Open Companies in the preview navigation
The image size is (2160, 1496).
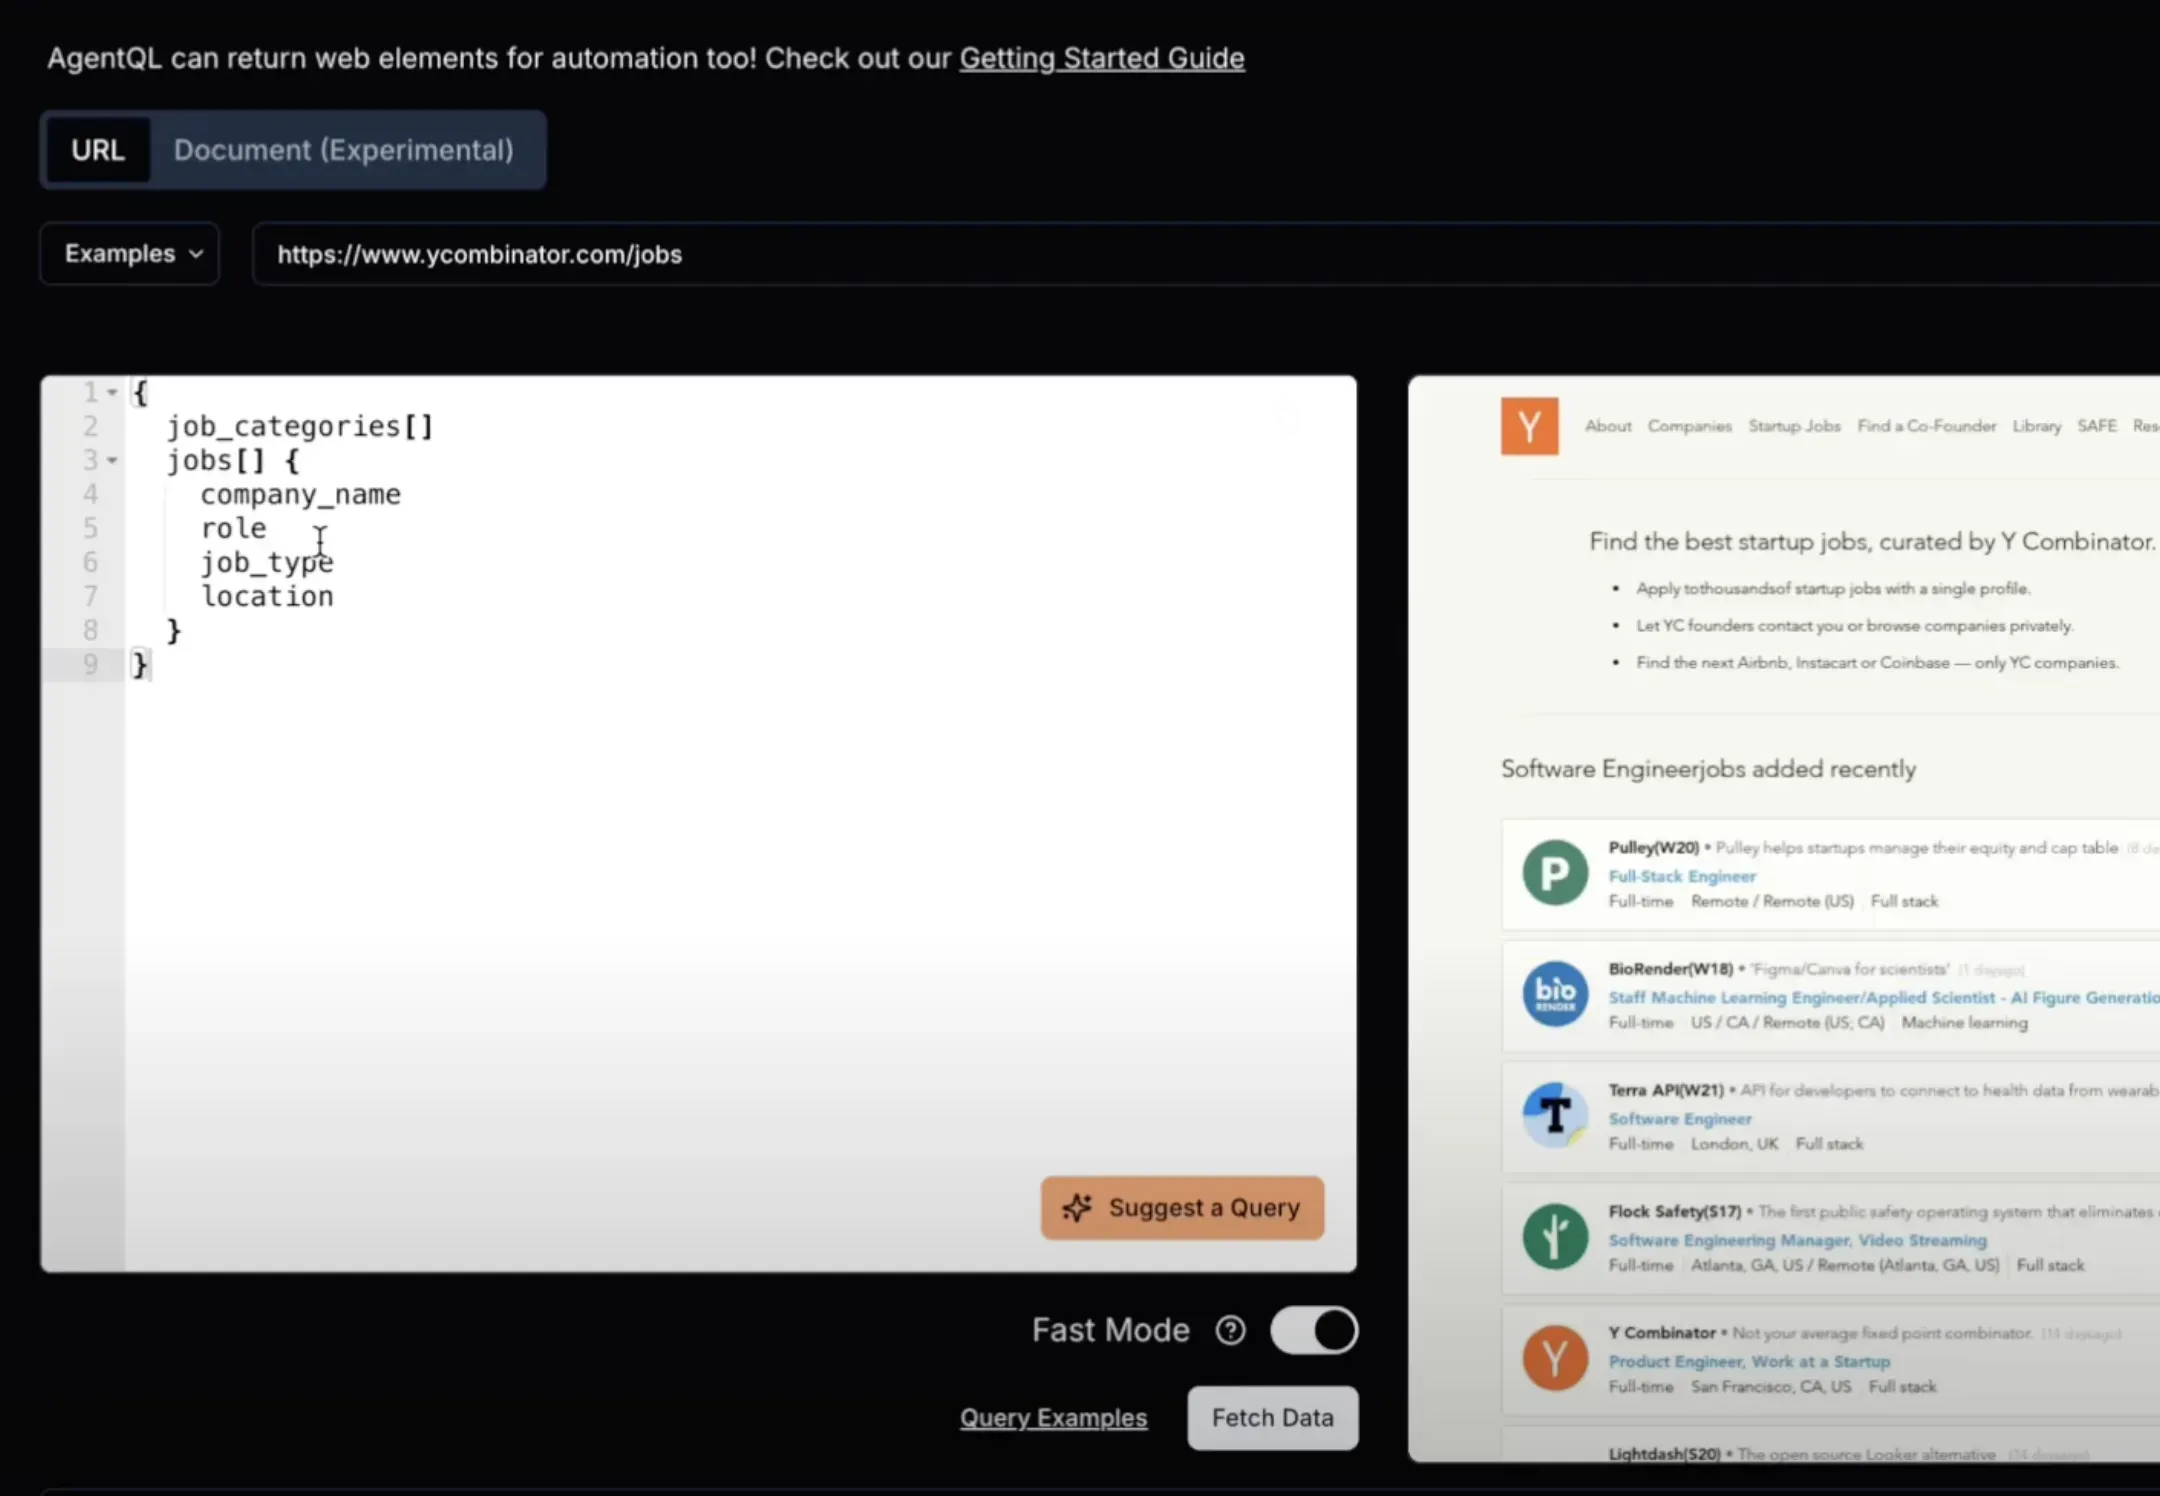(x=1689, y=426)
